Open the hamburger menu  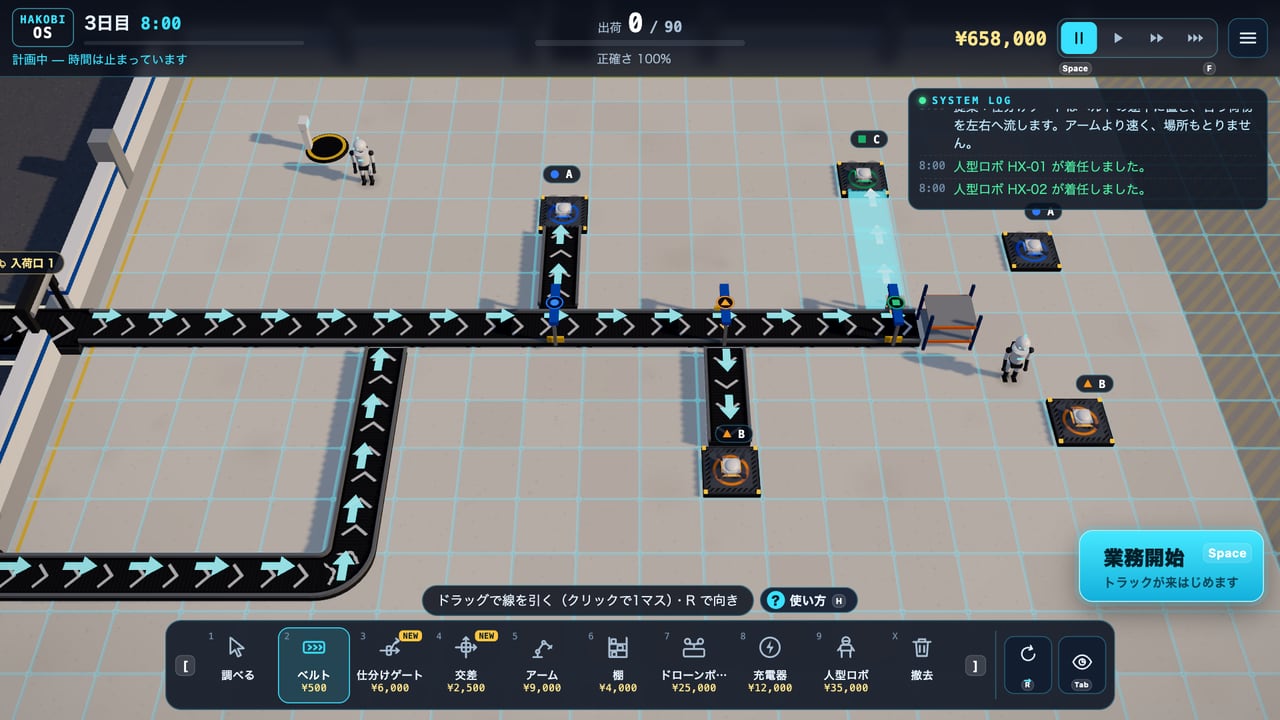(x=1248, y=38)
